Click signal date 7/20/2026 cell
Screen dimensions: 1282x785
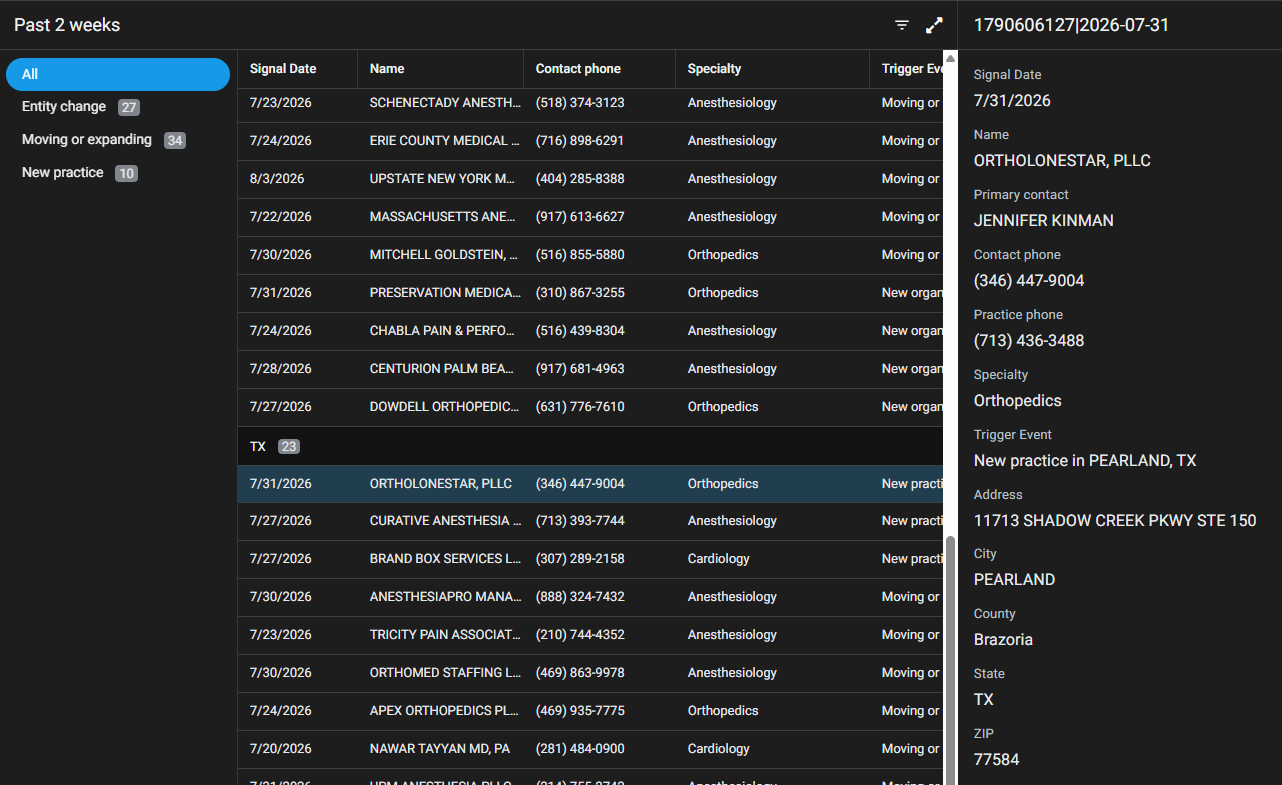click(280, 749)
